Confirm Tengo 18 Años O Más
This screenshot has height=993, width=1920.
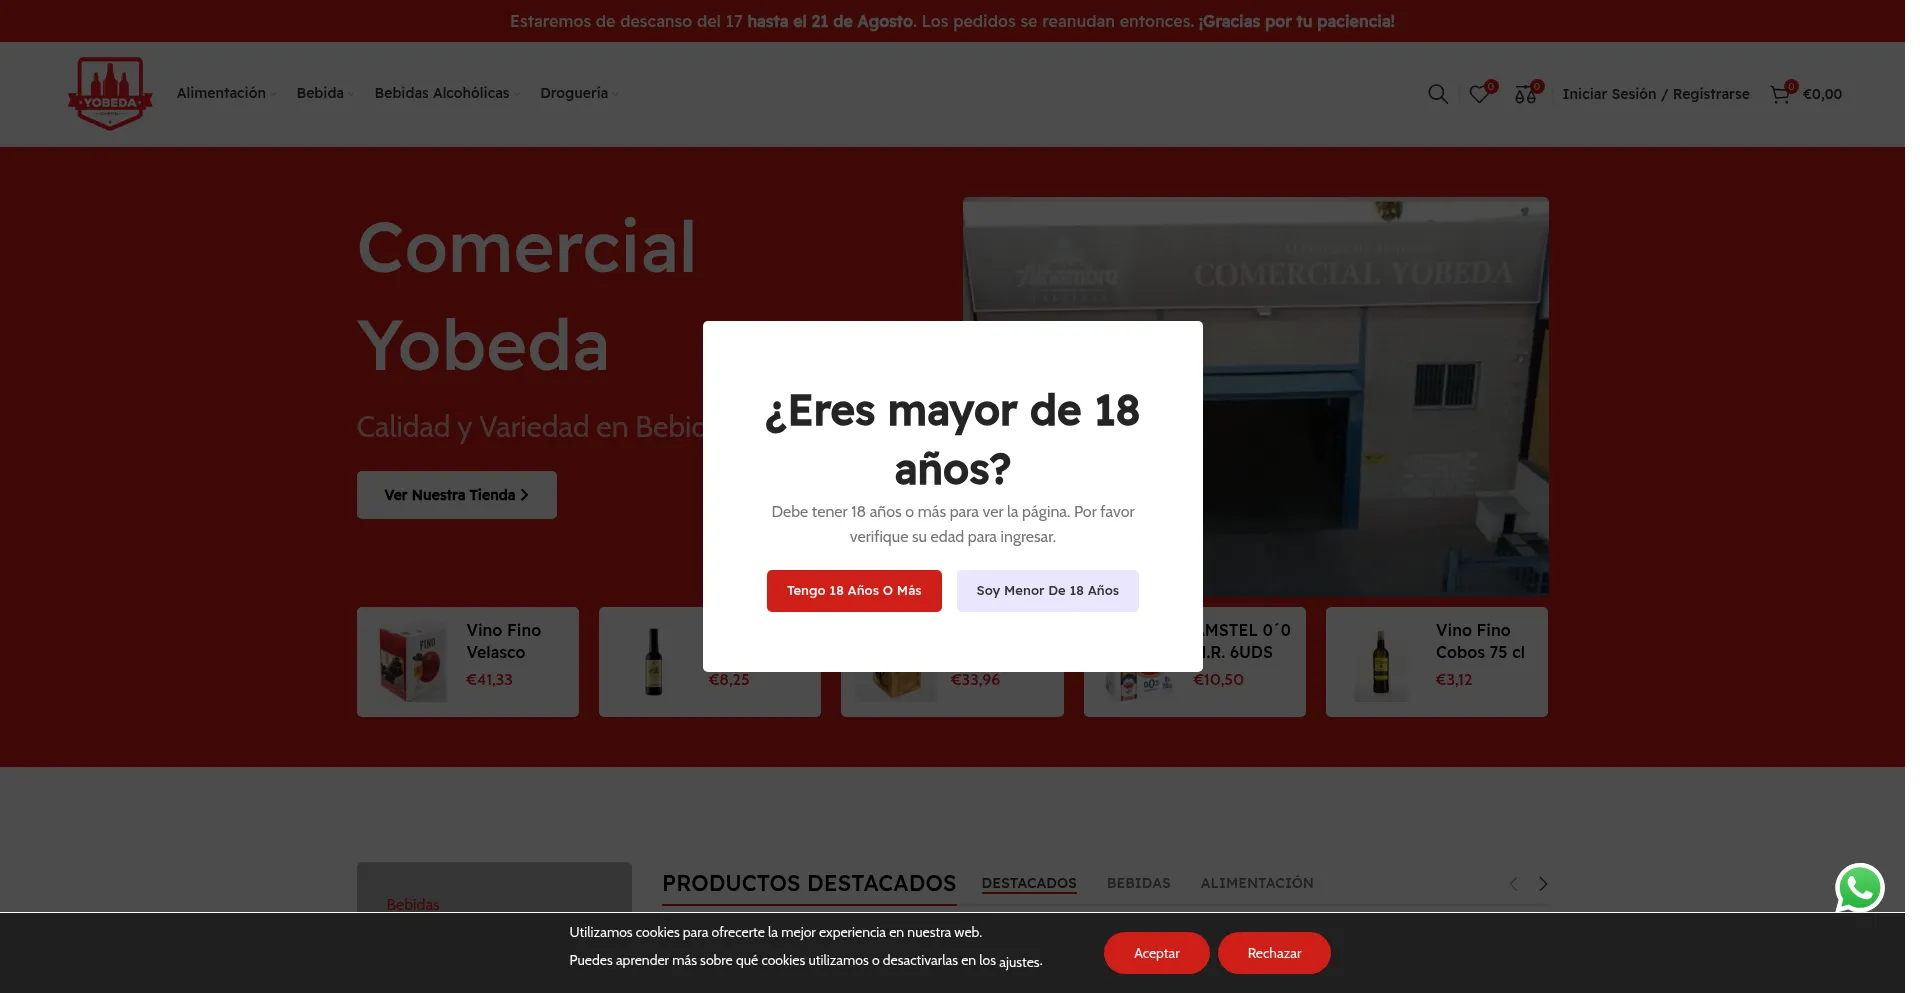point(854,591)
